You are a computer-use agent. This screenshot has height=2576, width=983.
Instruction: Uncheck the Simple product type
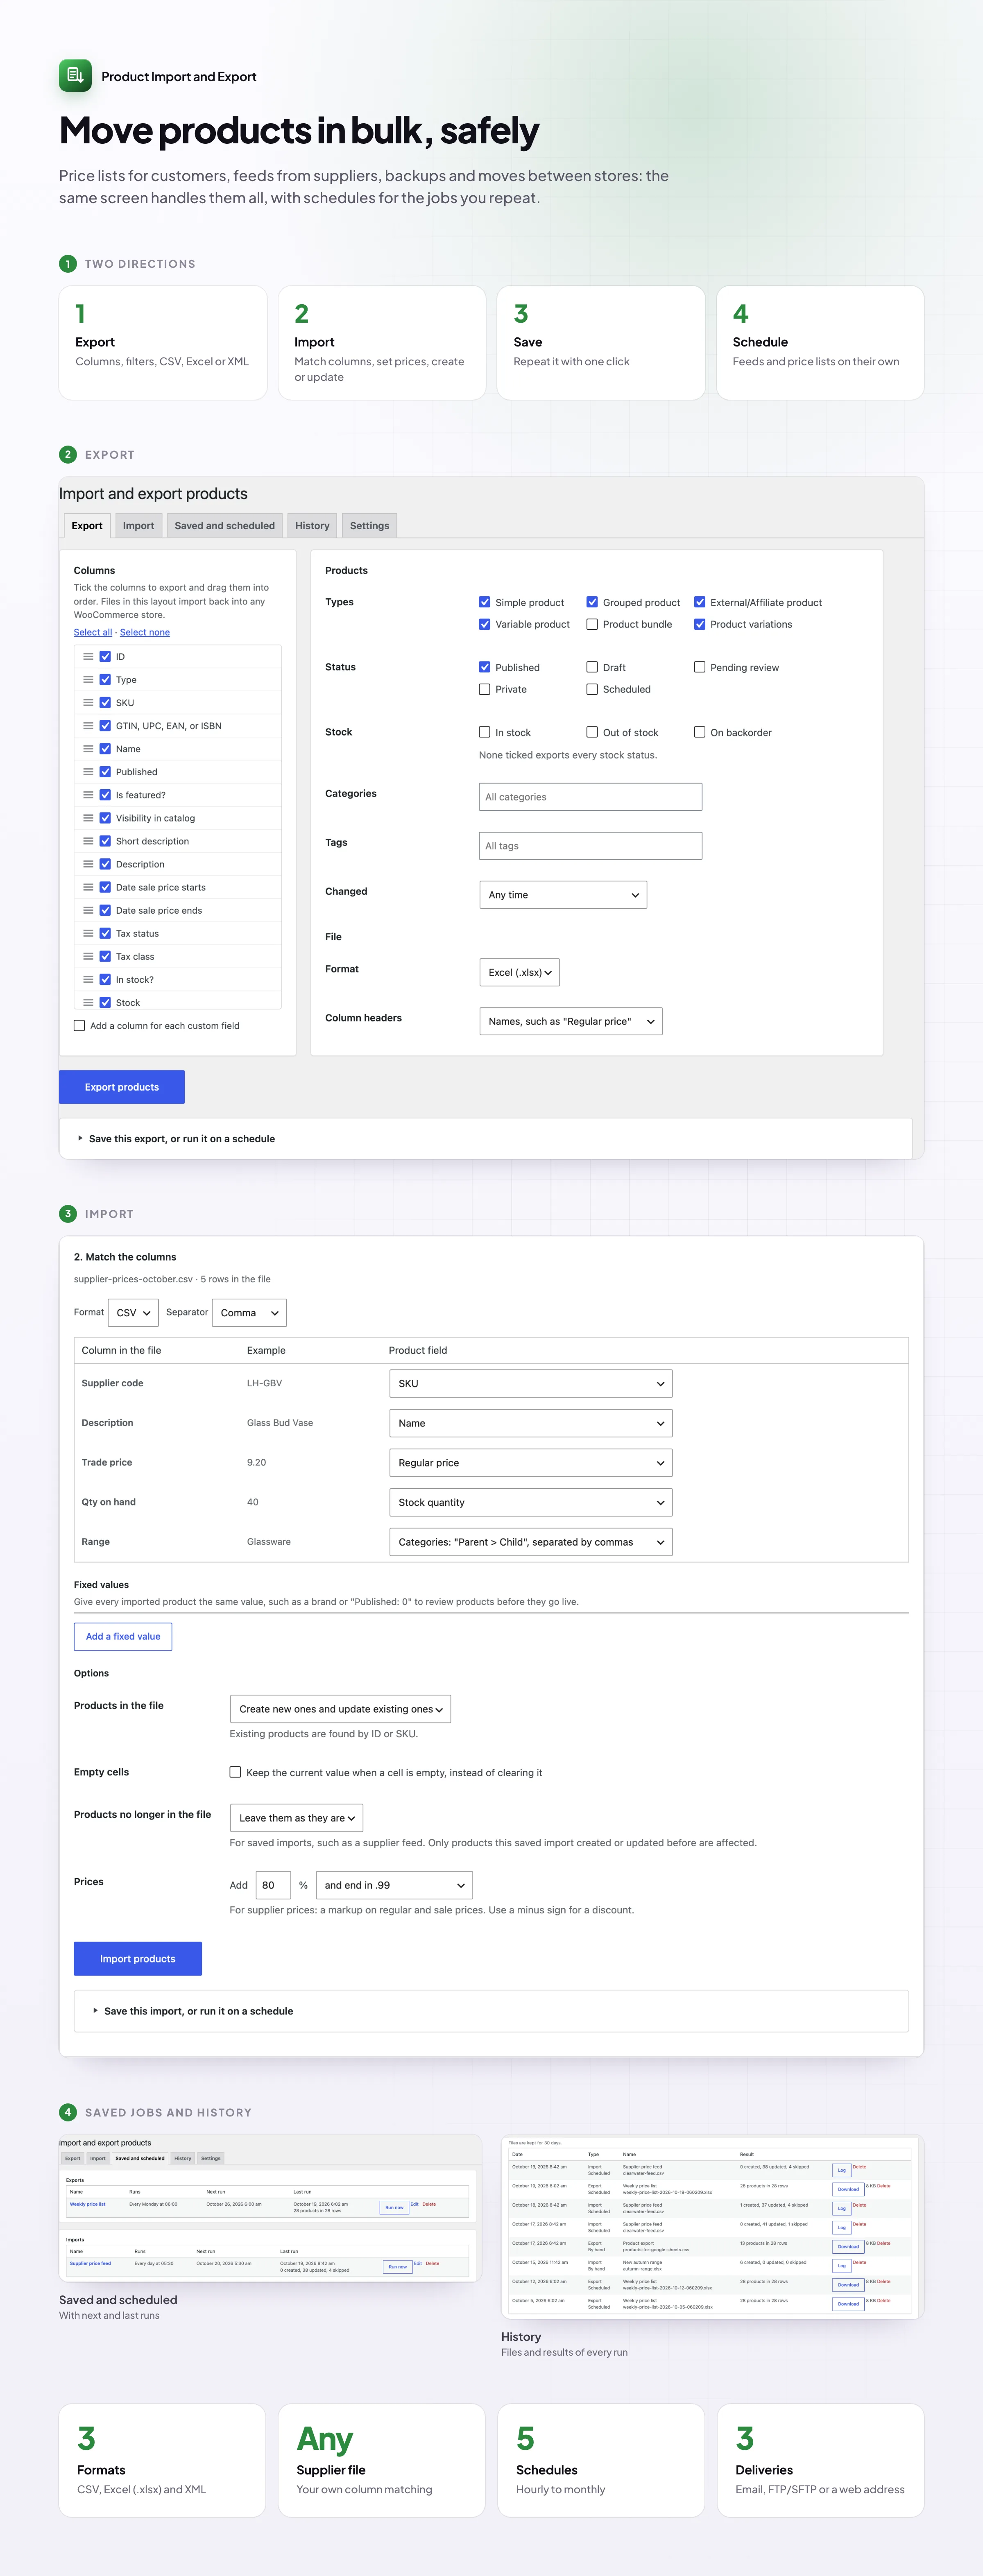(485, 602)
